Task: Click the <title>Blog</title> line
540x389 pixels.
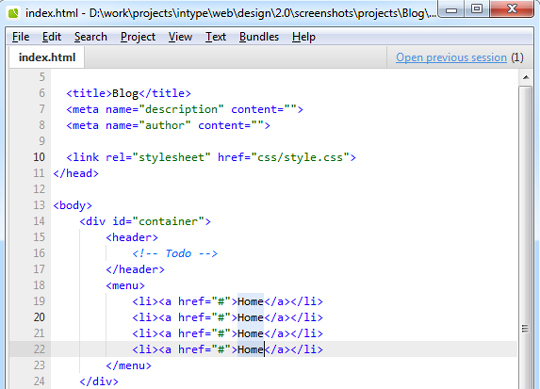Action: 128,93
